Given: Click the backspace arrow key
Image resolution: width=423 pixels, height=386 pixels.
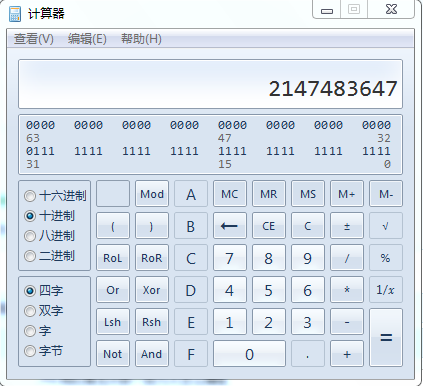Looking at the screenshot, I should pos(230,226).
